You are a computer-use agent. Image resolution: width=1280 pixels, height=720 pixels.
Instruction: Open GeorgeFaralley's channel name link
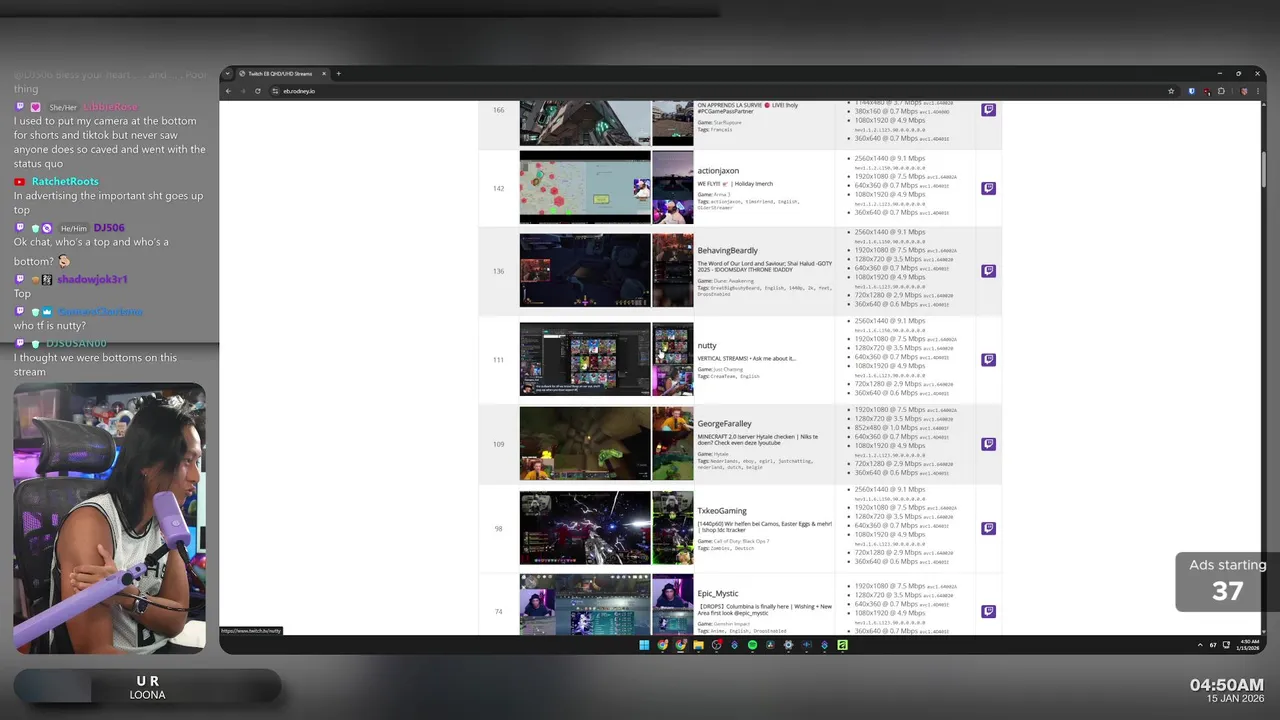point(724,424)
